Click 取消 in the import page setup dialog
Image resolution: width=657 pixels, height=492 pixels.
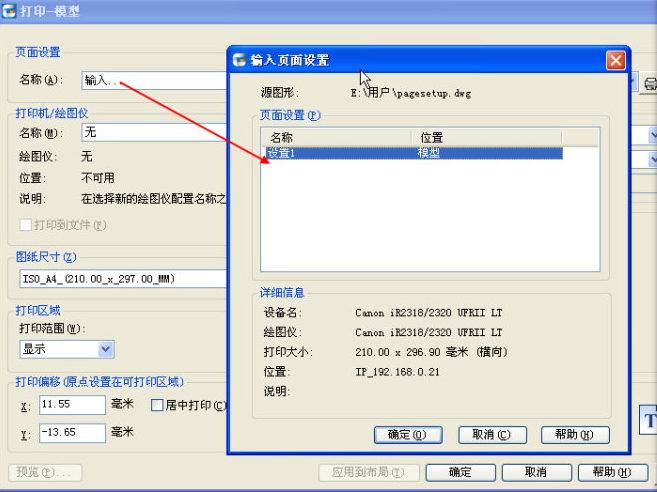tap(491, 435)
